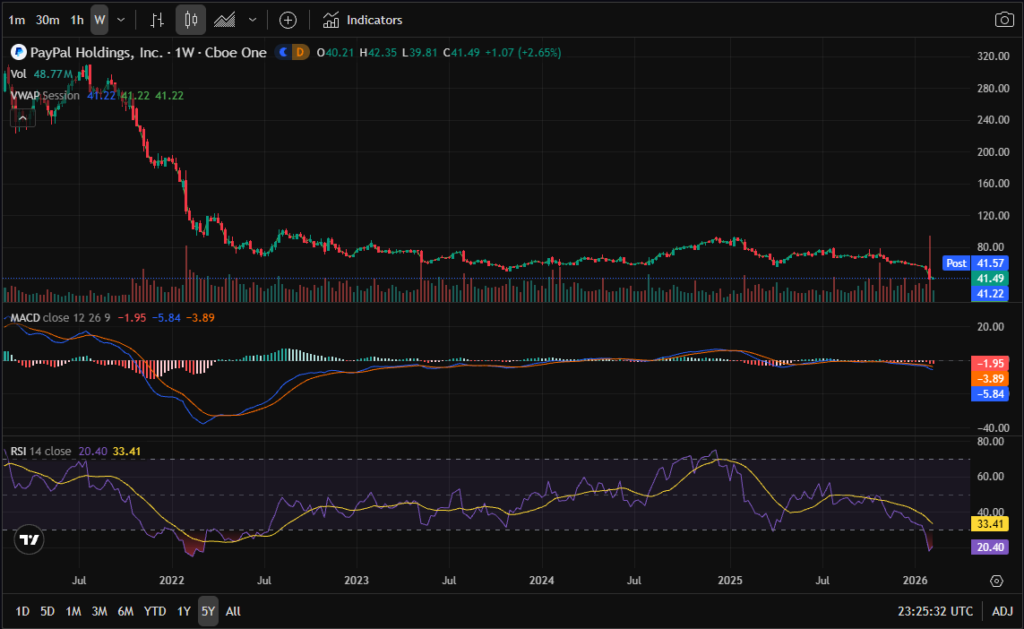The height and width of the screenshot is (629, 1024).
Task: Select the Candles chart style icon
Action: coord(191,20)
